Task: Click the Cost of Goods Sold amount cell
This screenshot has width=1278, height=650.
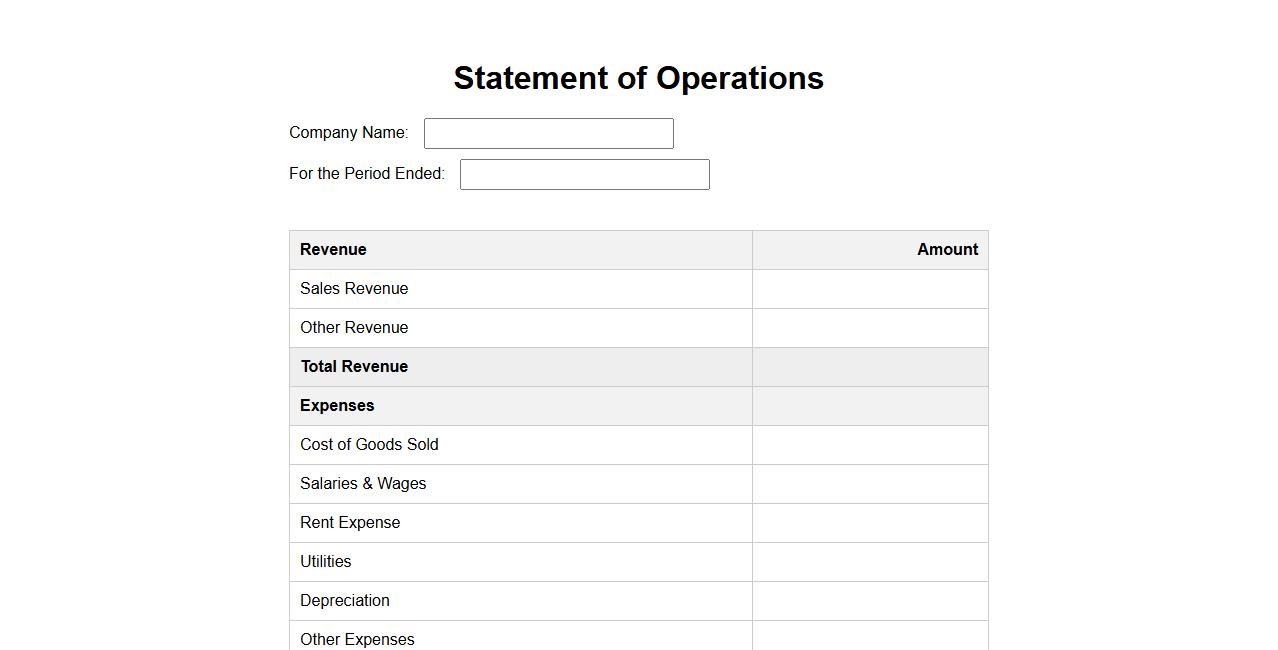Action: click(870, 445)
